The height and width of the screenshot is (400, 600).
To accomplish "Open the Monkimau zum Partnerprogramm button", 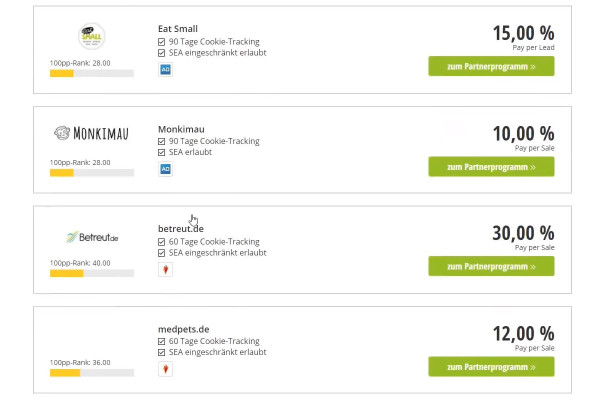I will click(491, 167).
